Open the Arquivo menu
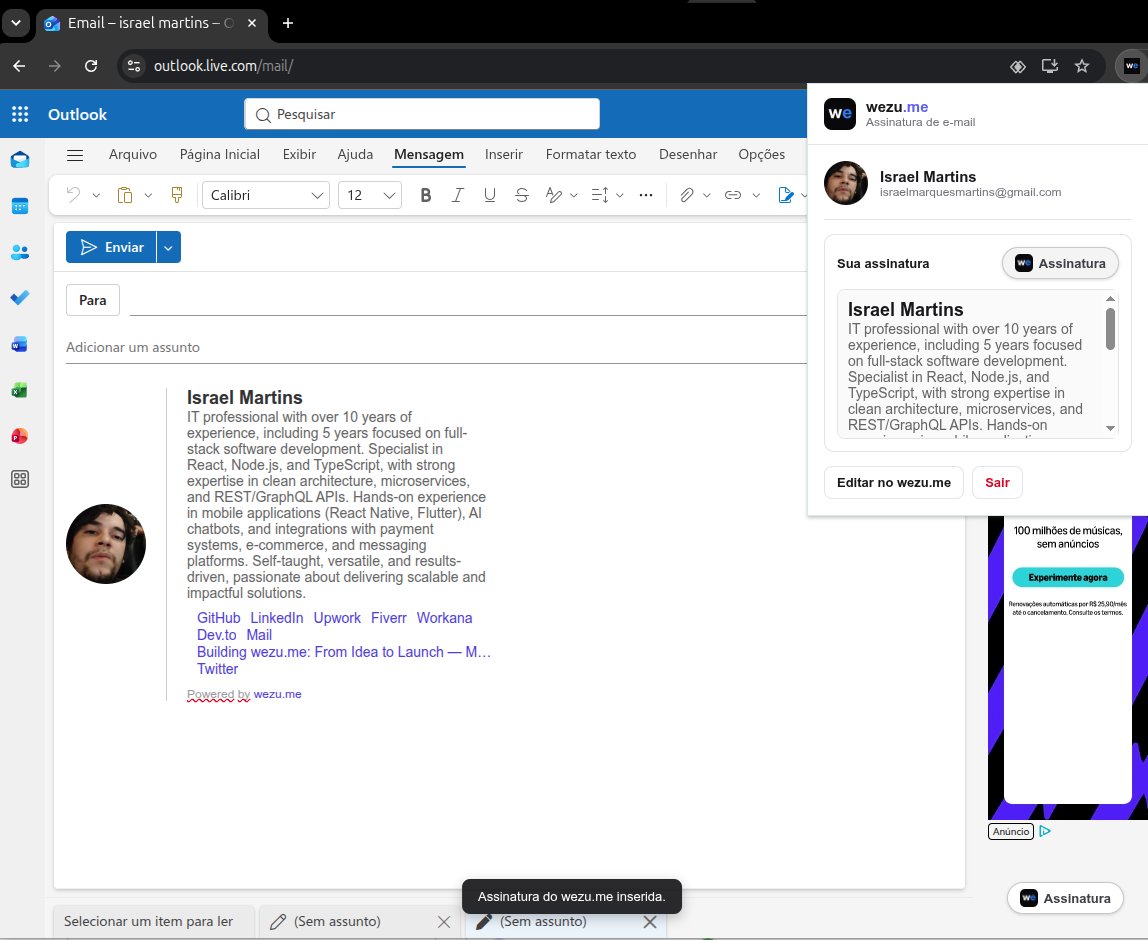Viewport: 1148px width, 940px height. click(133, 154)
